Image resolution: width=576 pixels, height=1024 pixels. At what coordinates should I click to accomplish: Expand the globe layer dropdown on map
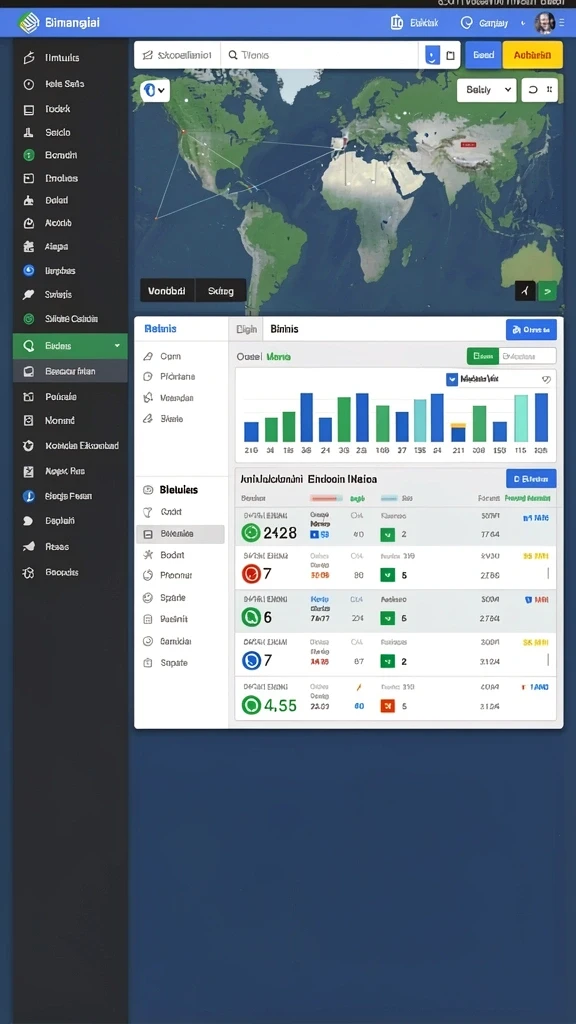coord(155,90)
